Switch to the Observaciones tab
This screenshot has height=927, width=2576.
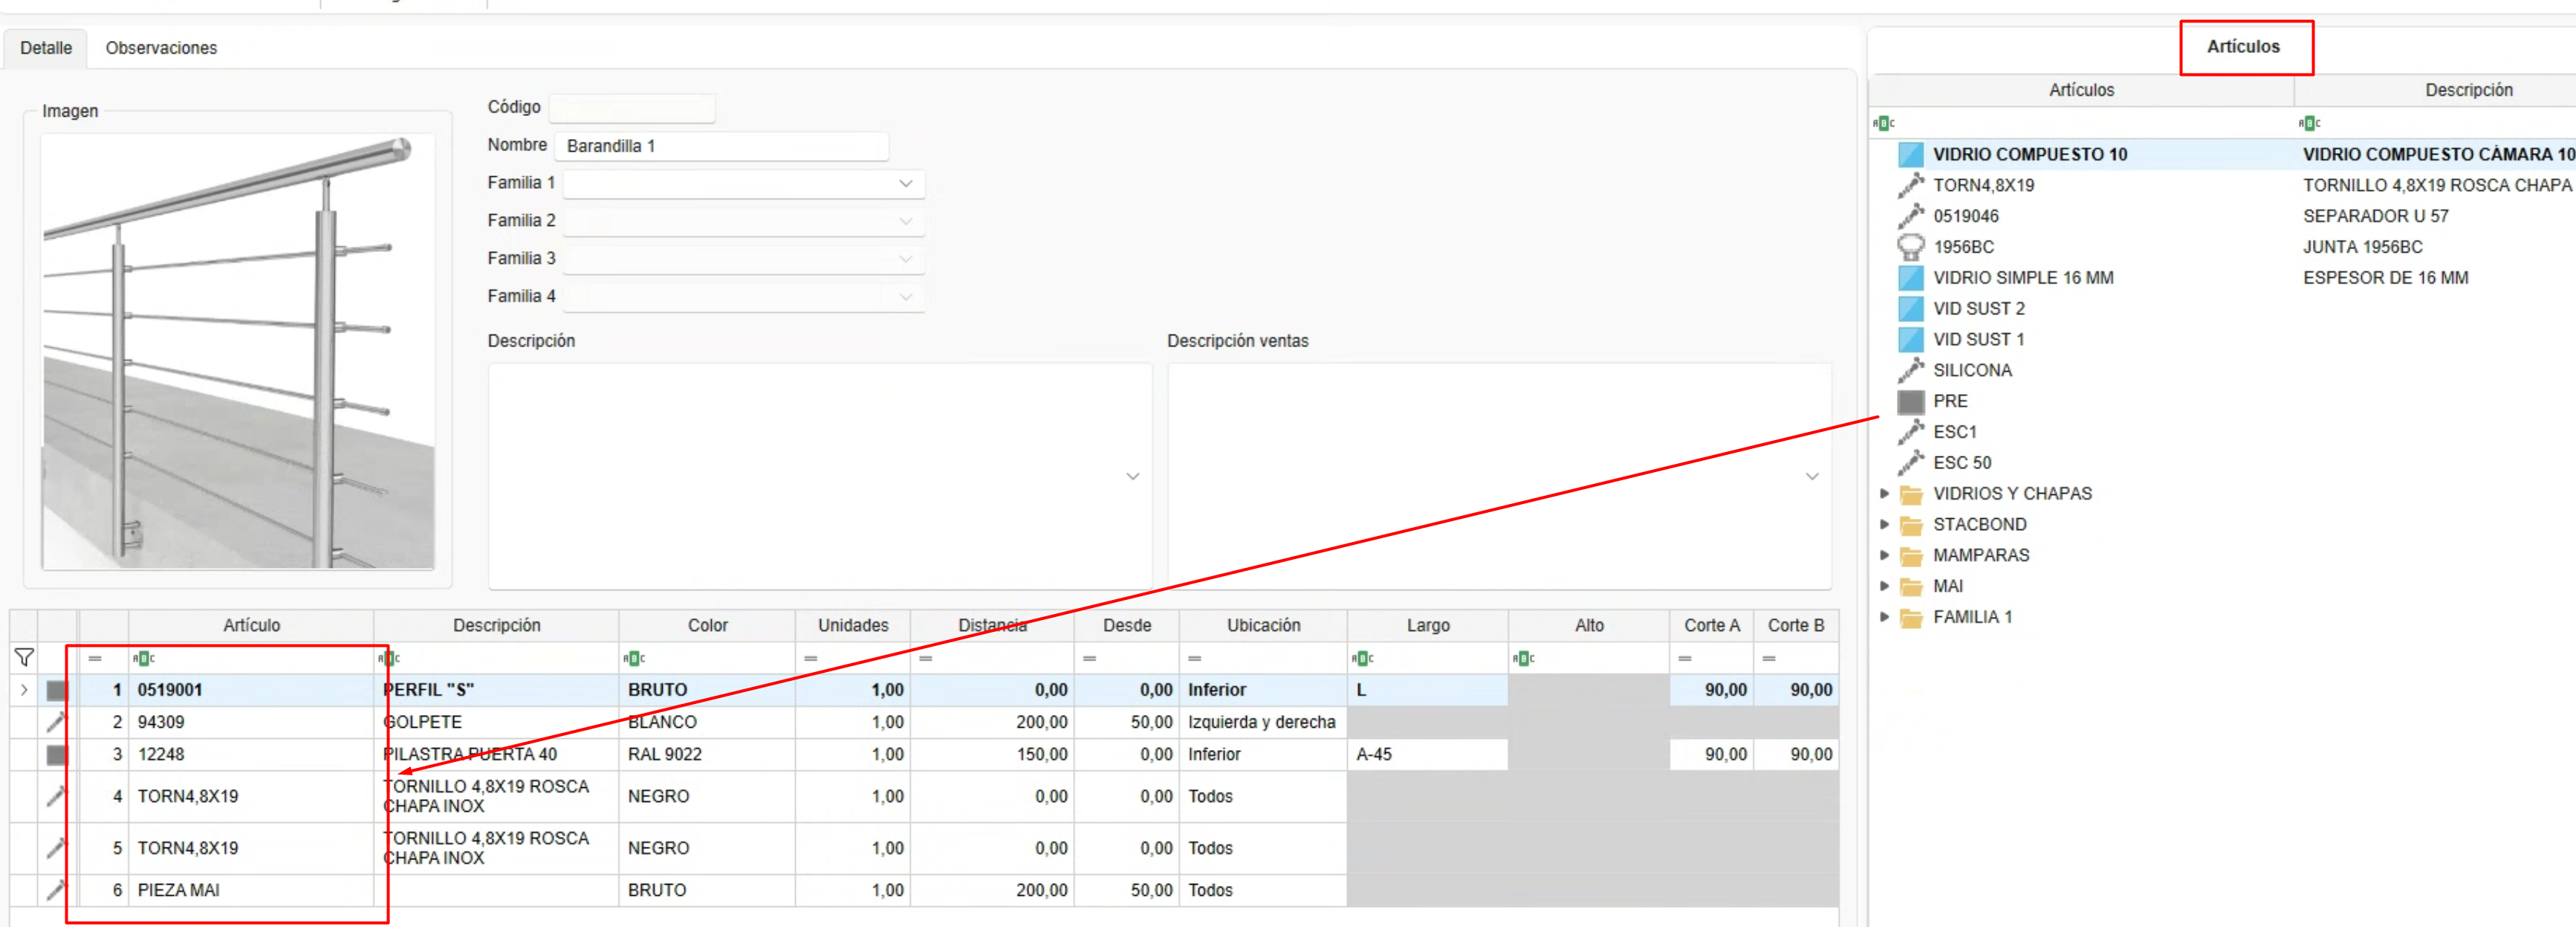(161, 47)
